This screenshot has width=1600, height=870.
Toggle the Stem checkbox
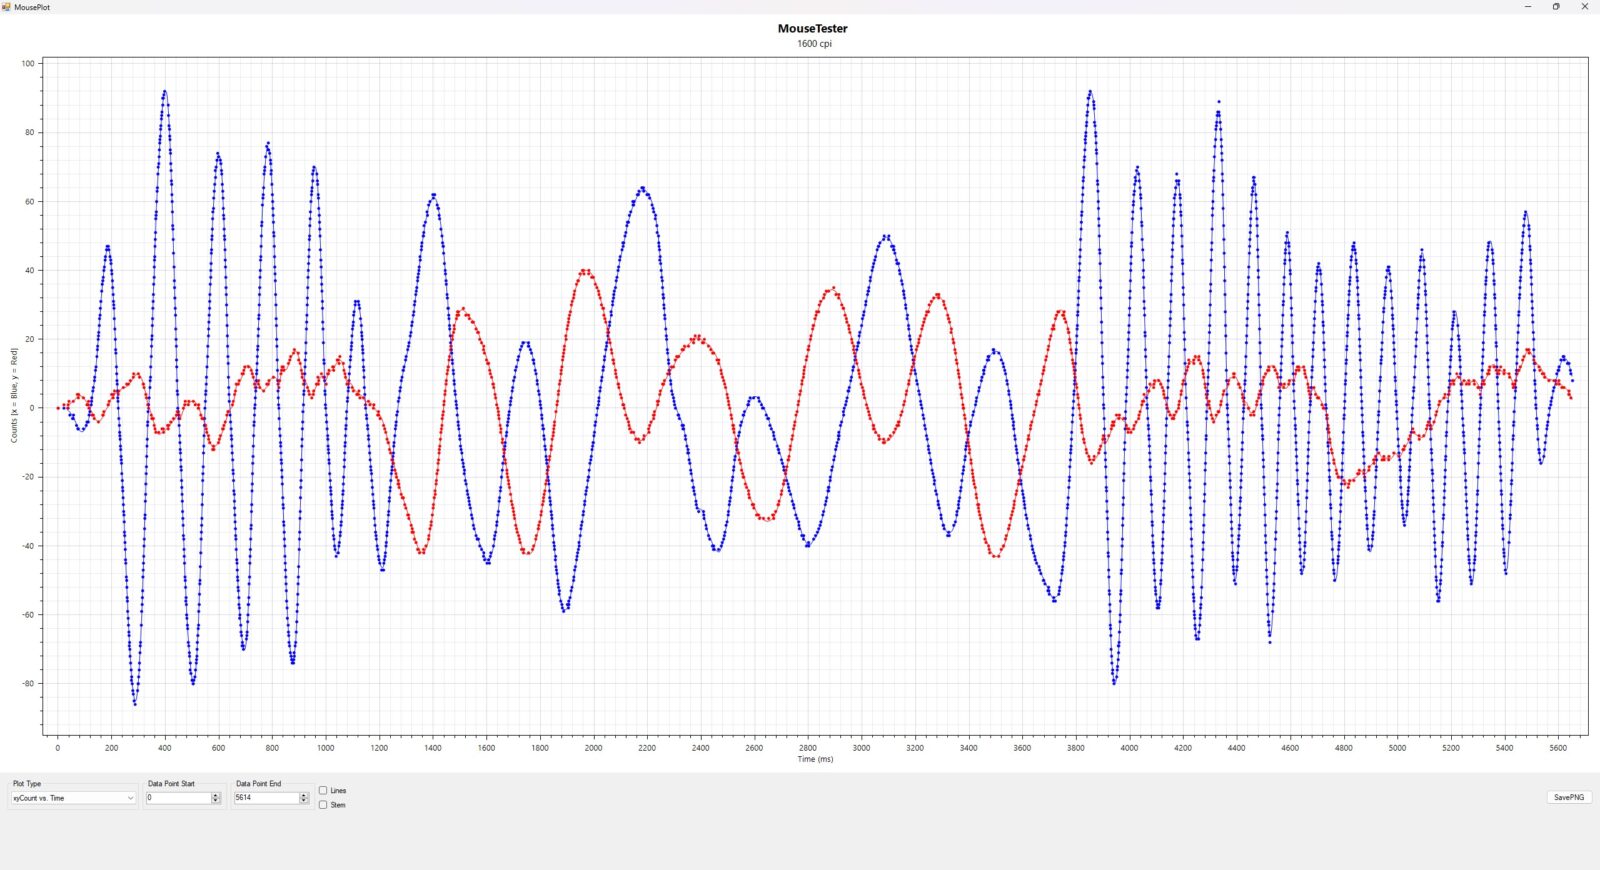[323, 805]
